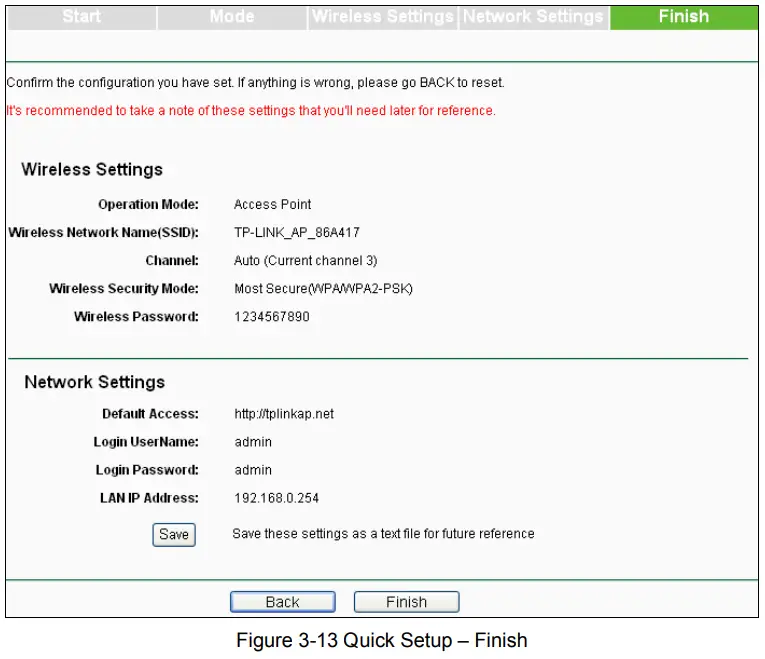765x659 pixels.
Task: Switch to the Network Settings step tab
Action: (534, 17)
